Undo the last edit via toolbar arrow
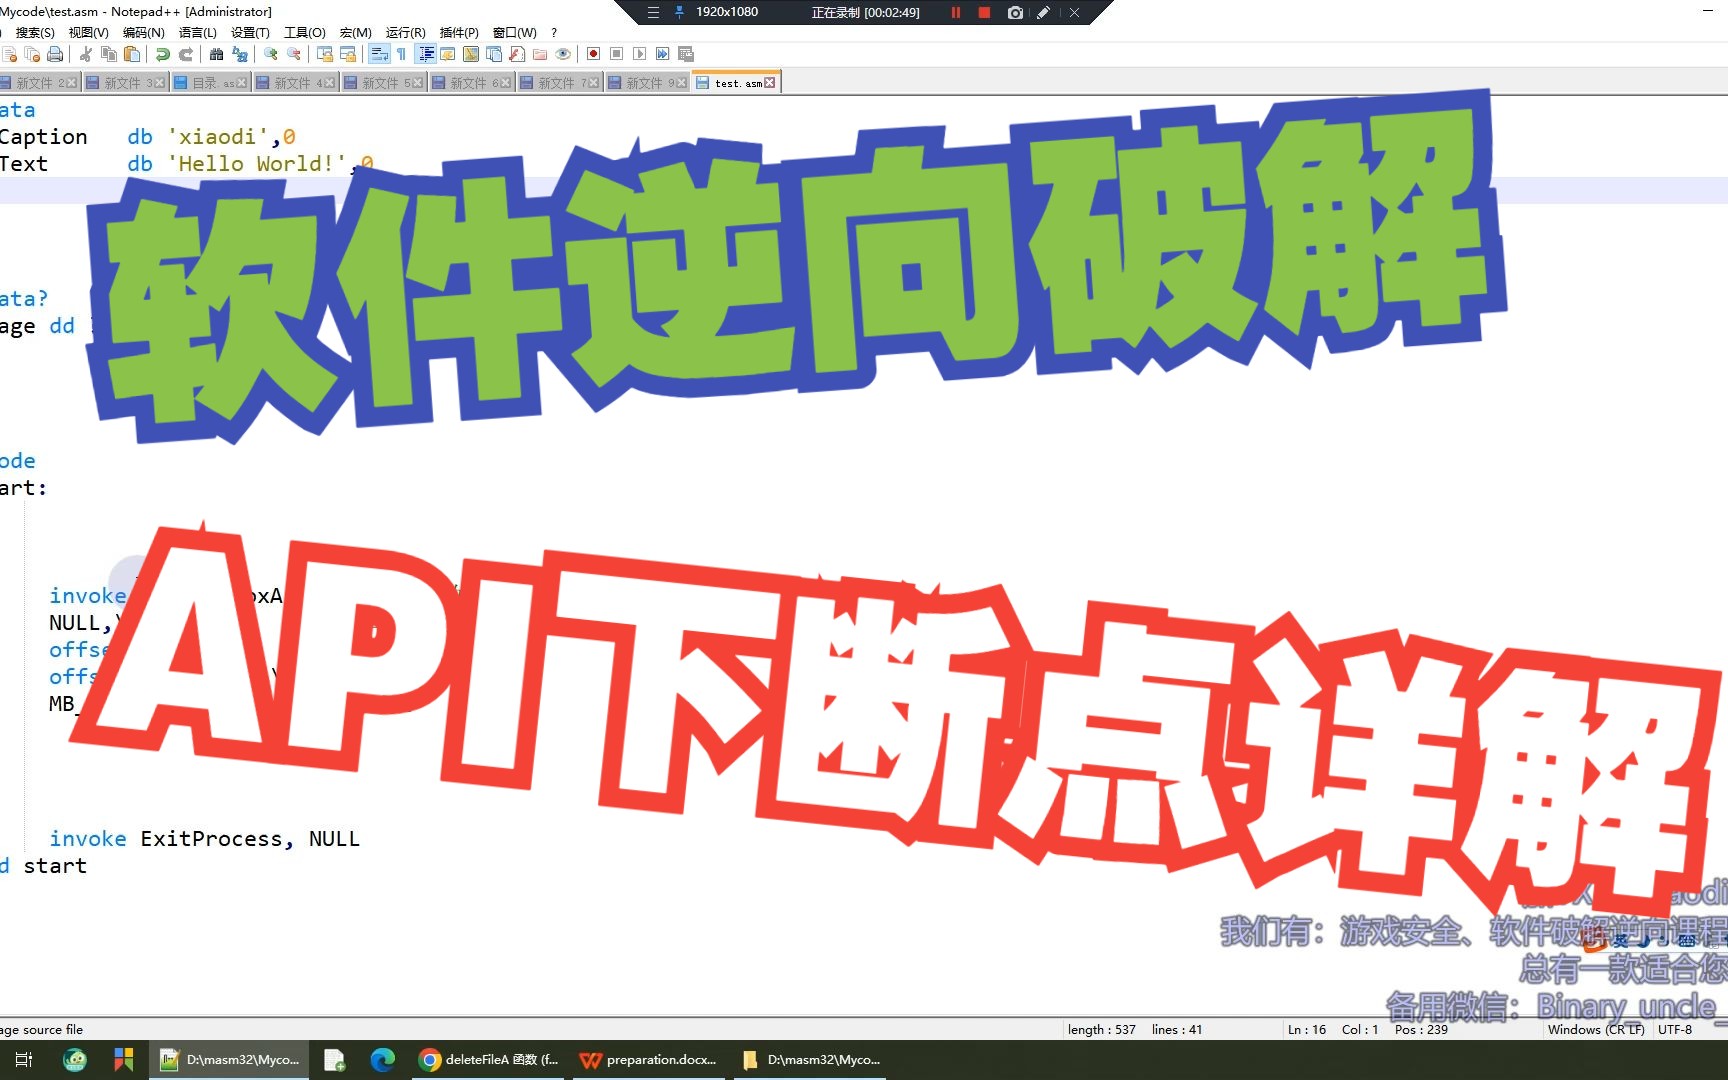 click(162, 54)
